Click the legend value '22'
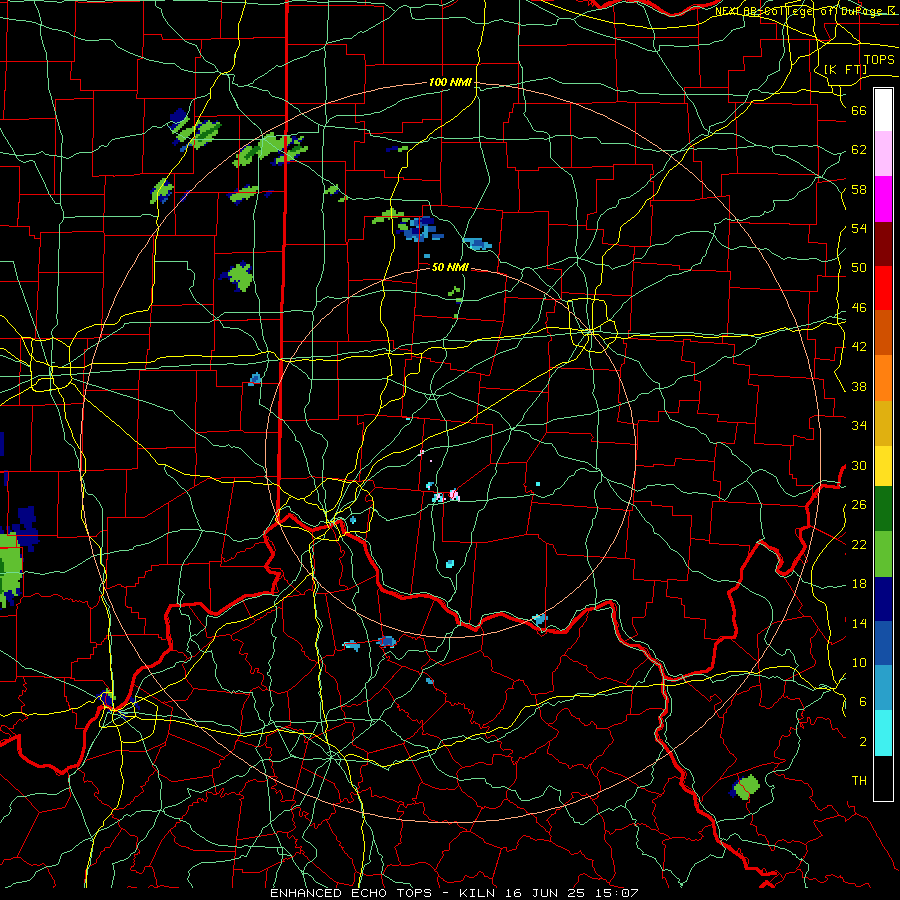Screen dimensions: 900x900 coord(859,544)
